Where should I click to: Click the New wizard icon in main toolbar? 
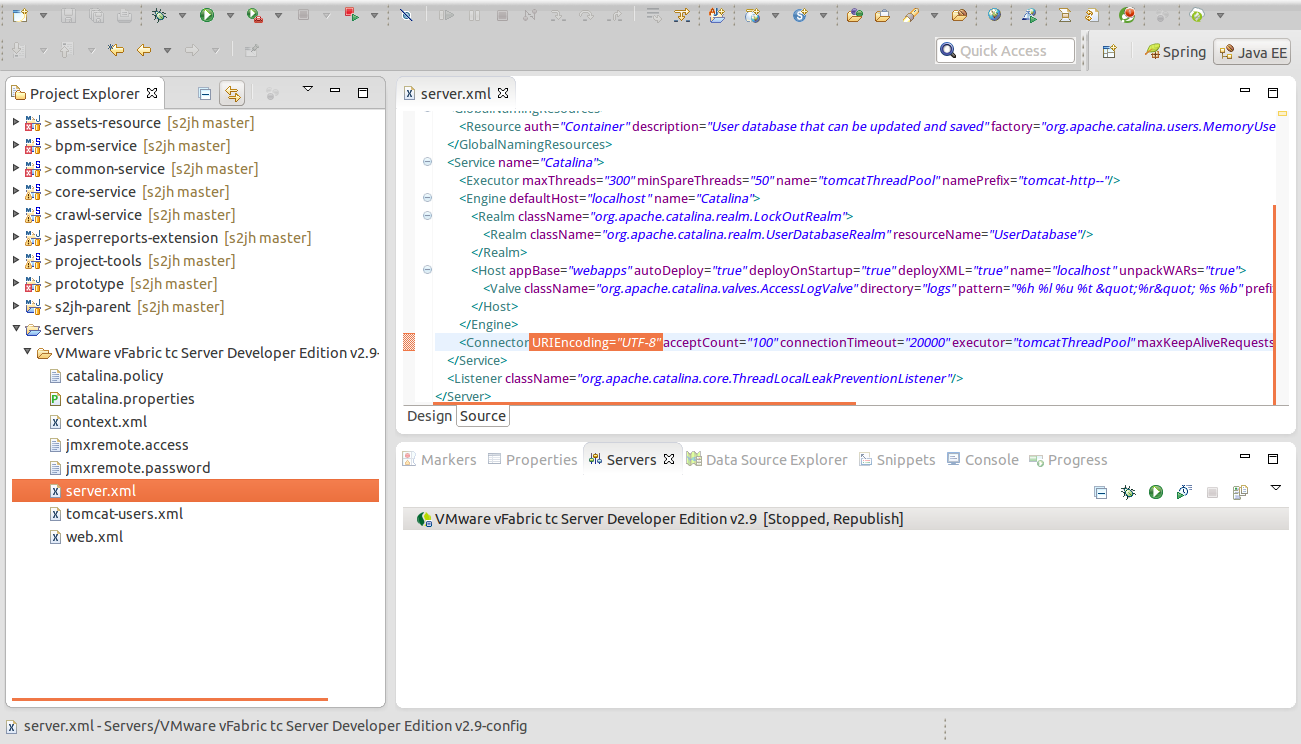(x=20, y=15)
